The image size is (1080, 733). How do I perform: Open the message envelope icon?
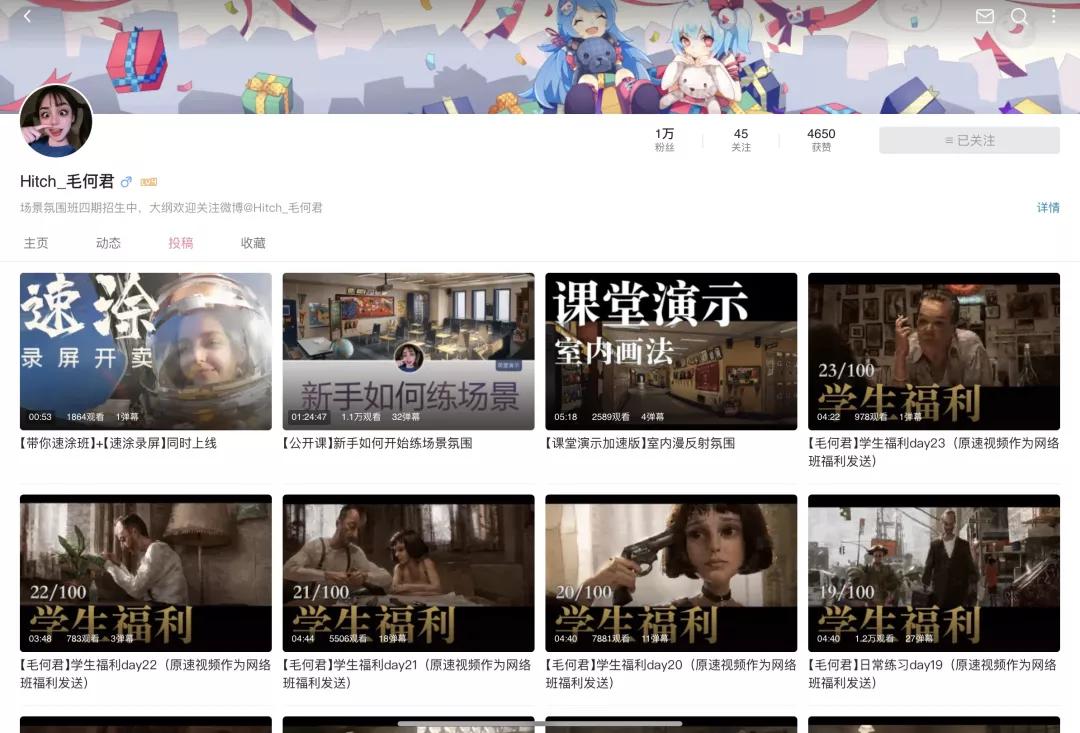[x=984, y=16]
